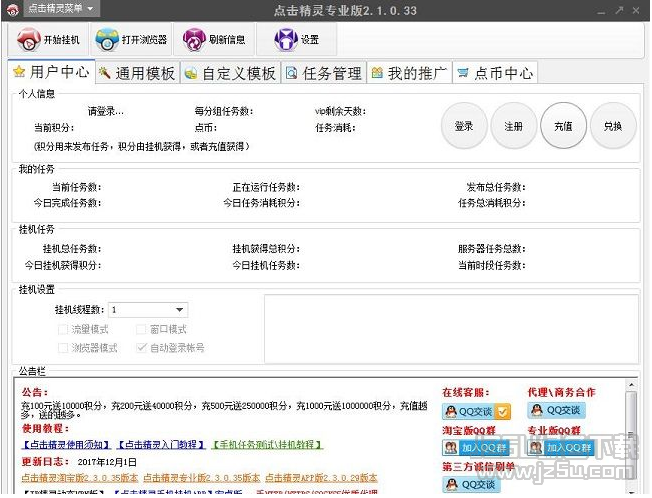Click 加入QQ群 under 淘宝版QQ群

pos(476,448)
